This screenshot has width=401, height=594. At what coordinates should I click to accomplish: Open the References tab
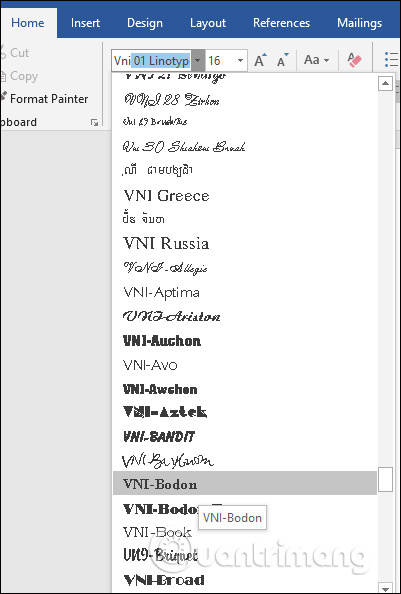(x=281, y=23)
